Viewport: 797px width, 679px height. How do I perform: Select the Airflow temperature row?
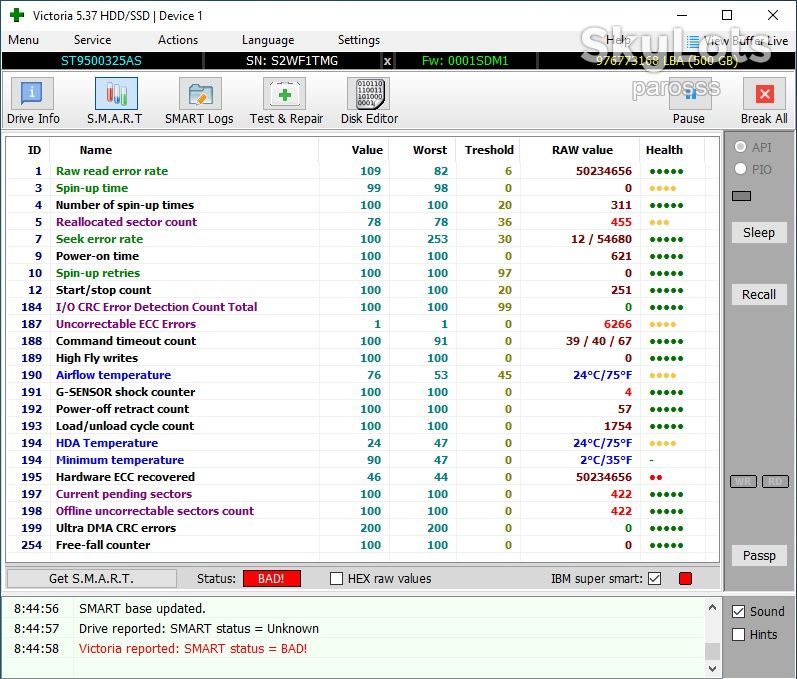(363, 375)
